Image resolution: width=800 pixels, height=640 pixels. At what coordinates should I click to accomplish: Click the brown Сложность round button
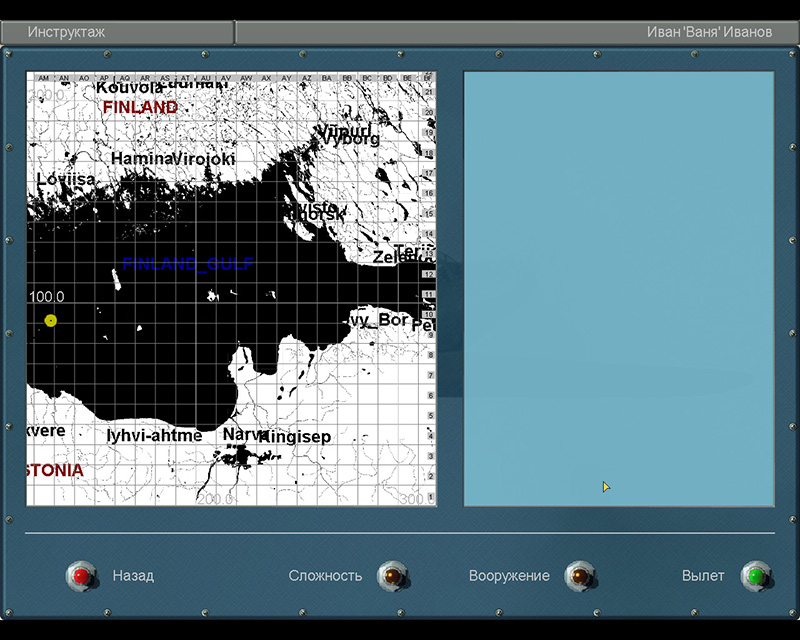point(392,576)
